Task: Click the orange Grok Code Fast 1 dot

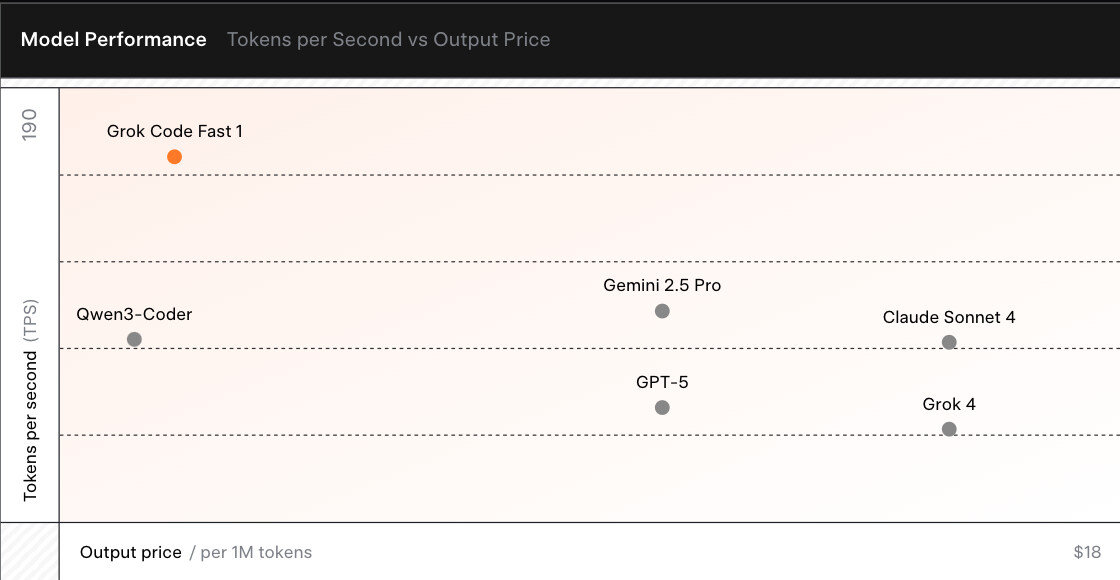Action: pos(174,157)
